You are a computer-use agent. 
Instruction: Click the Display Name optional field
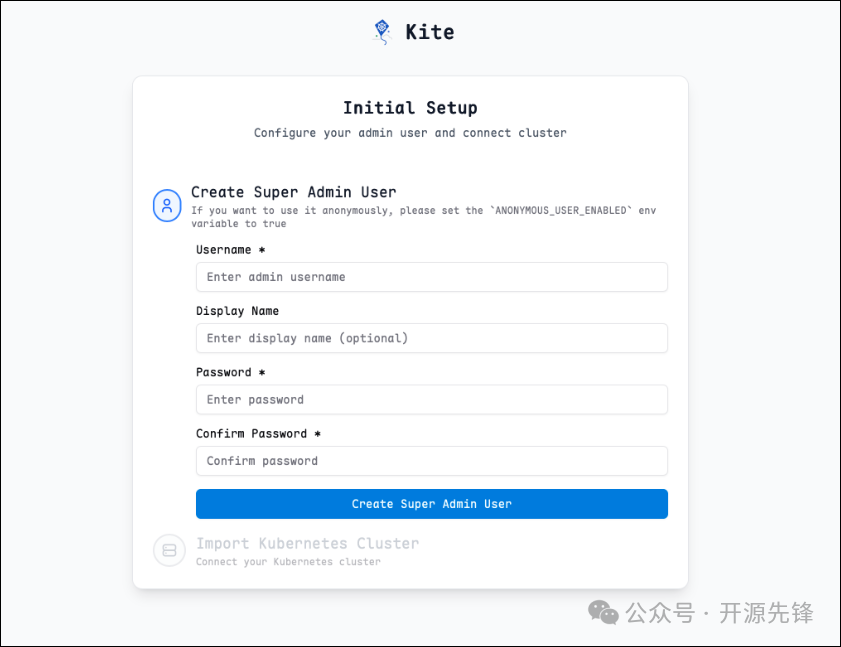431,338
